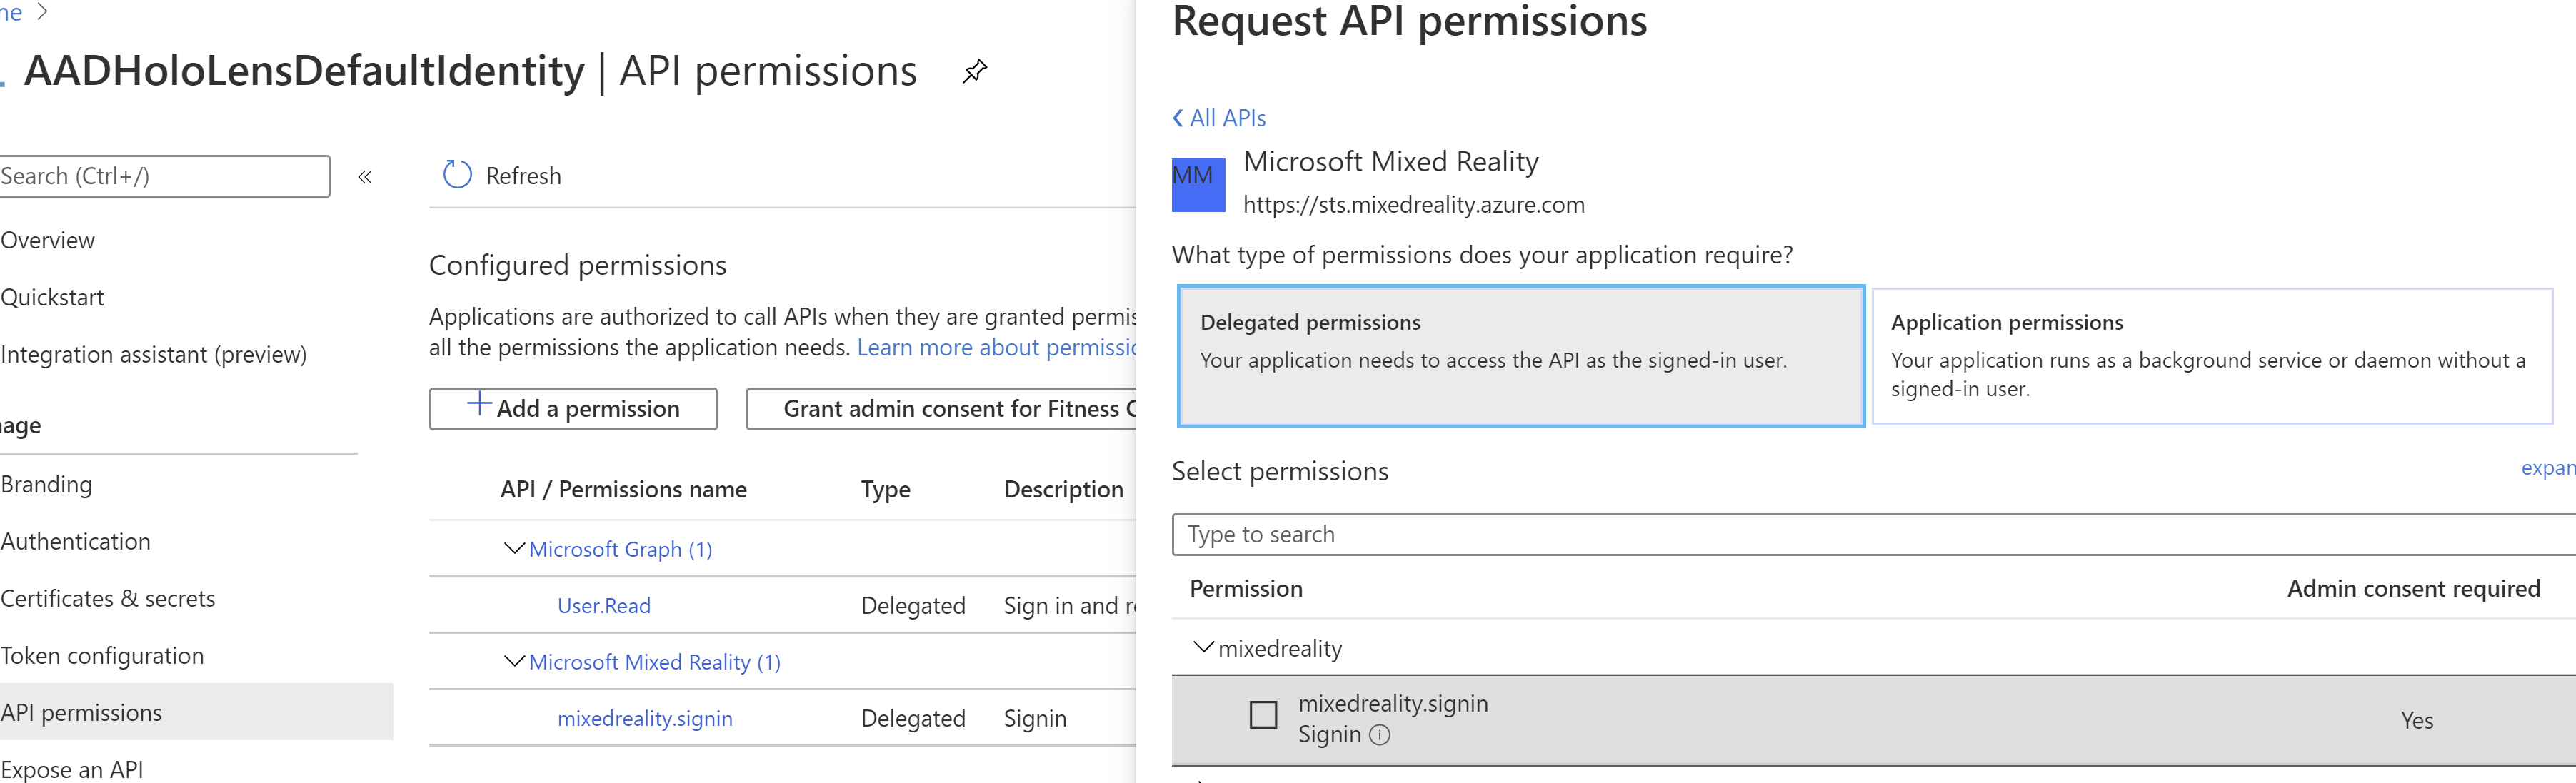
Task: Collapse the left navigation menu
Action: tap(365, 177)
